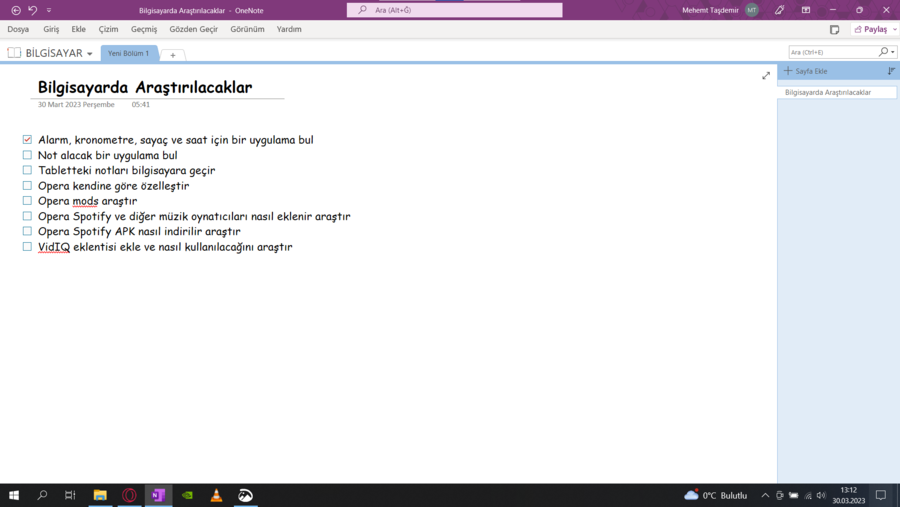This screenshot has width=900, height=507.
Task: Check the 'Not alacak bir uygulama bul' box
Action: (27, 155)
